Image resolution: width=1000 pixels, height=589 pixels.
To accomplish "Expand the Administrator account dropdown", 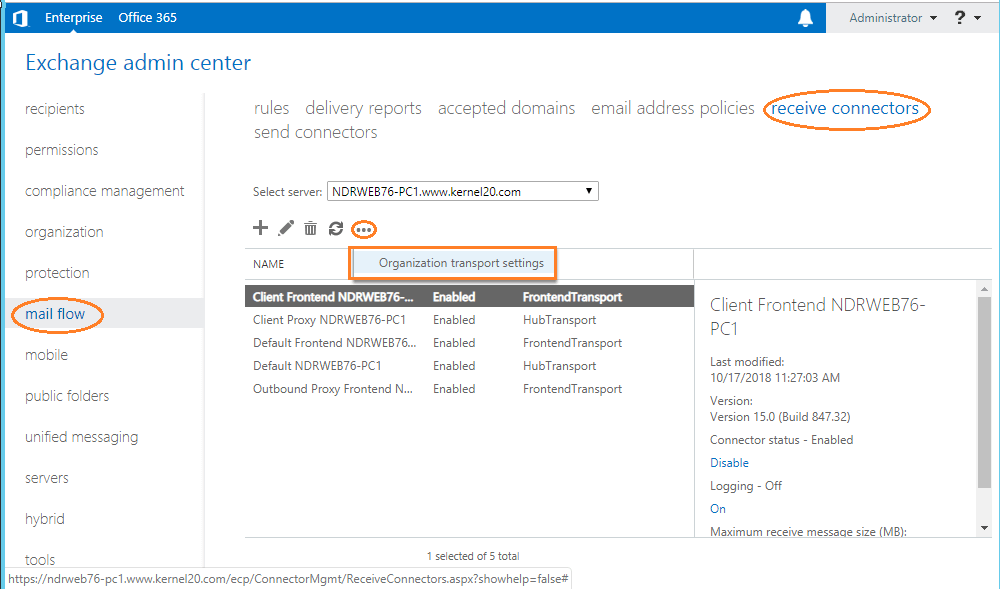I will tap(893, 18).
